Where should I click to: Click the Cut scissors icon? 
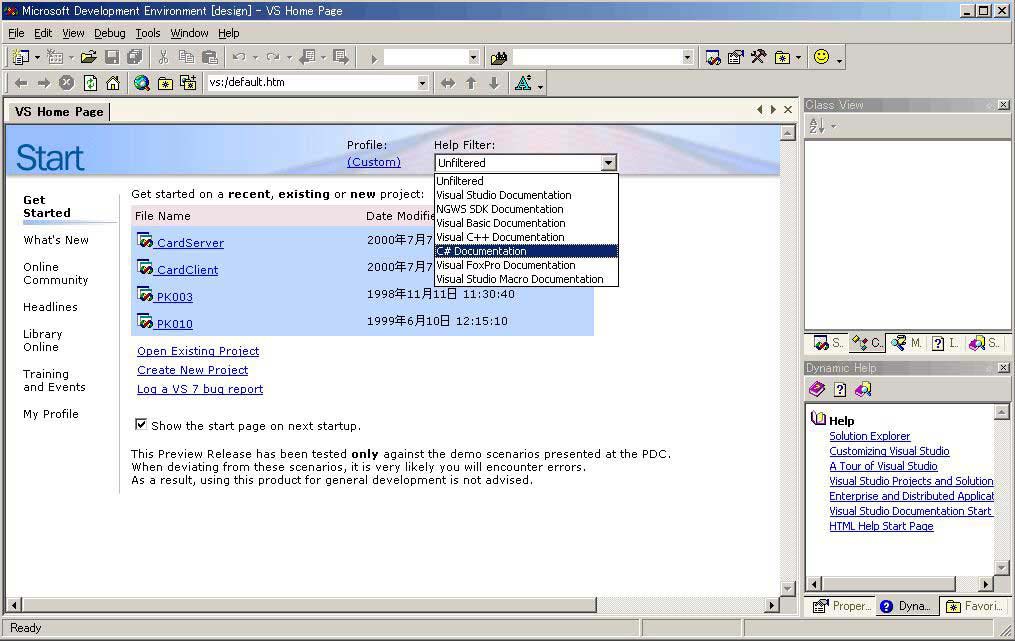click(x=163, y=57)
